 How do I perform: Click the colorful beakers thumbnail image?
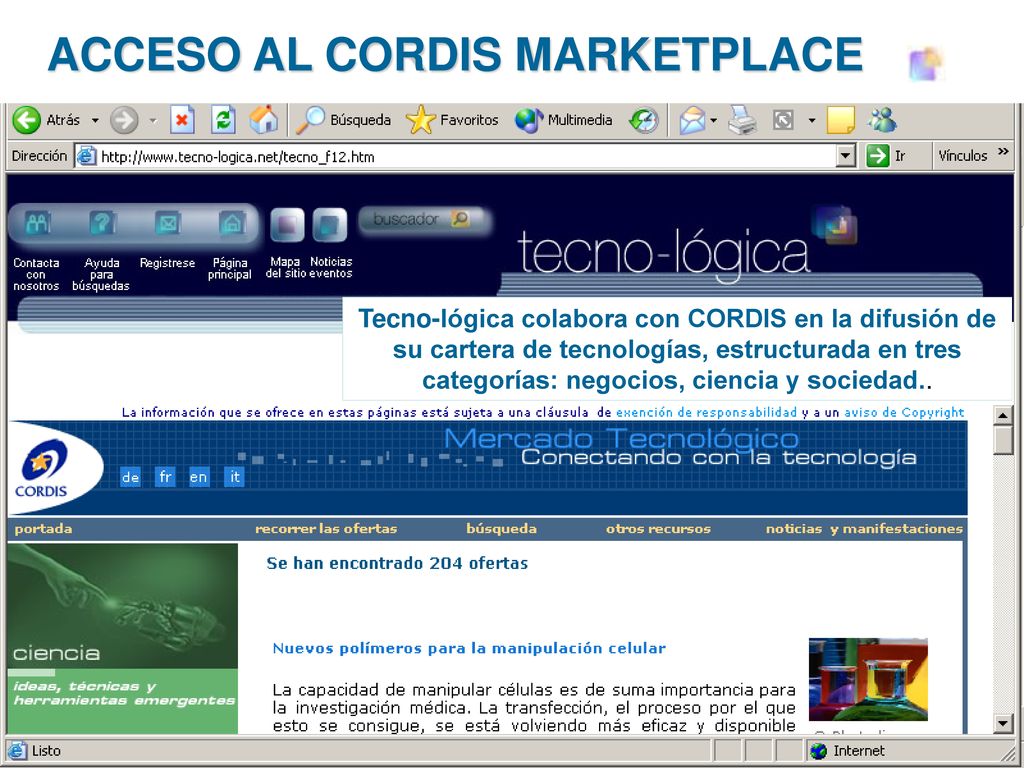(x=868, y=679)
